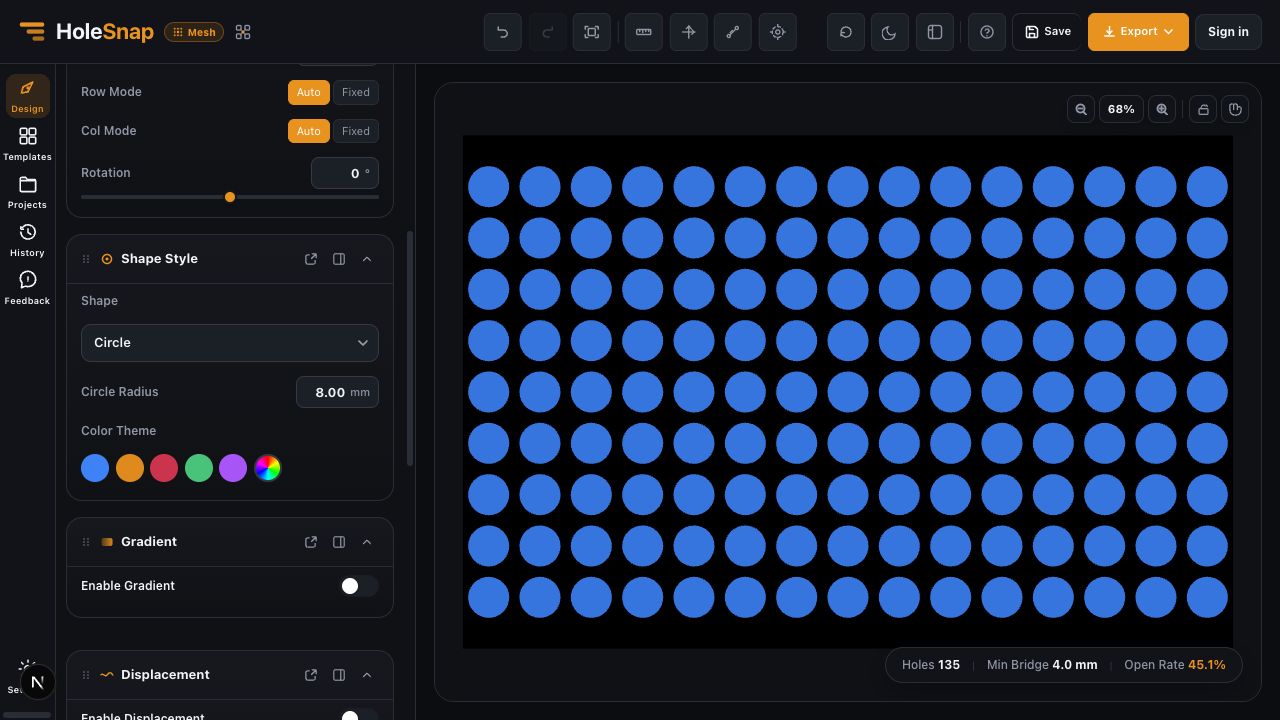Click the Gradient panel drag handle
Viewport: 1280px width, 720px height.
pos(86,542)
